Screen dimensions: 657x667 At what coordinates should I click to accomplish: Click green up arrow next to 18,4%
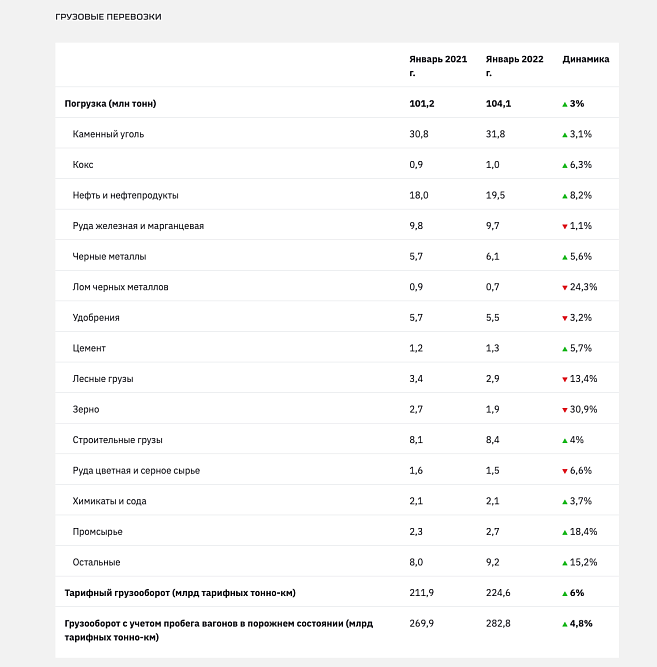coord(565,533)
